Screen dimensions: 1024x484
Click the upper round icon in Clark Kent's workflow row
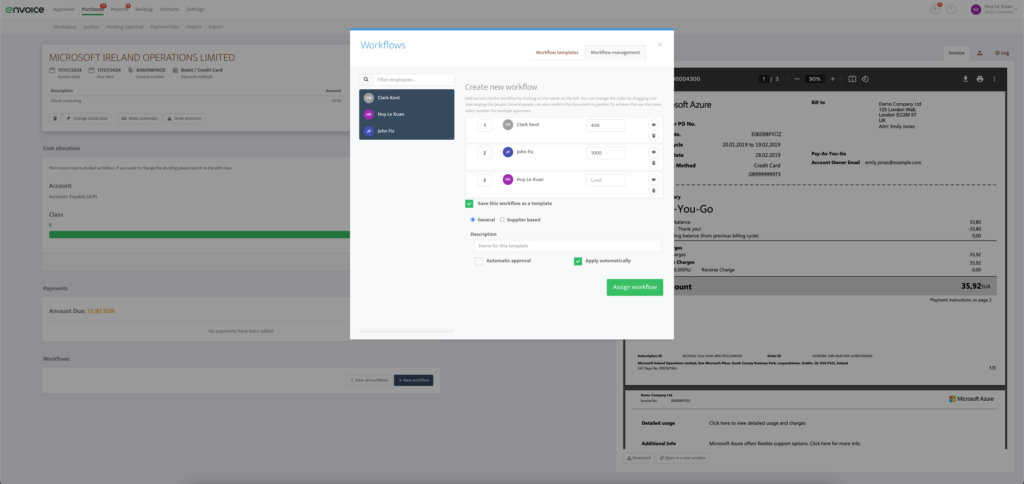click(x=653, y=124)
